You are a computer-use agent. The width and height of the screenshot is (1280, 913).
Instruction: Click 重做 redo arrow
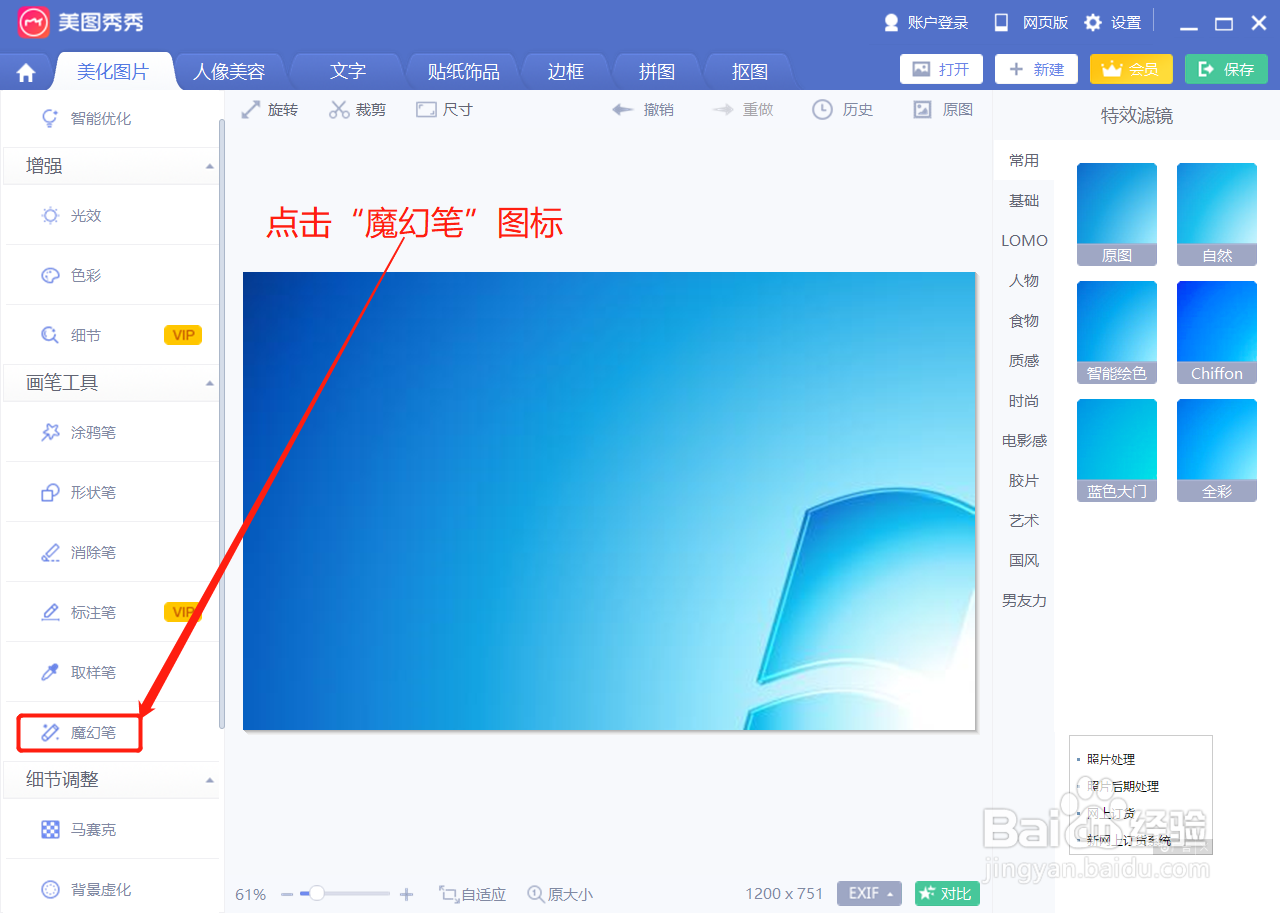pyautogui.click(x=743, y=109)
